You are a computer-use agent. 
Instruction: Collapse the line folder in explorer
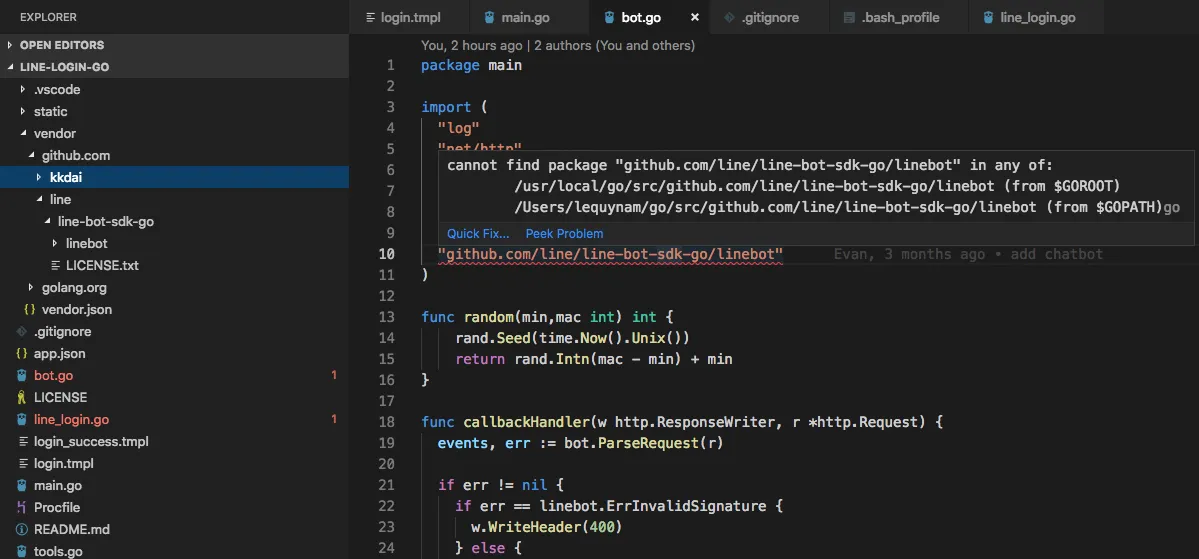coord(39,200)
